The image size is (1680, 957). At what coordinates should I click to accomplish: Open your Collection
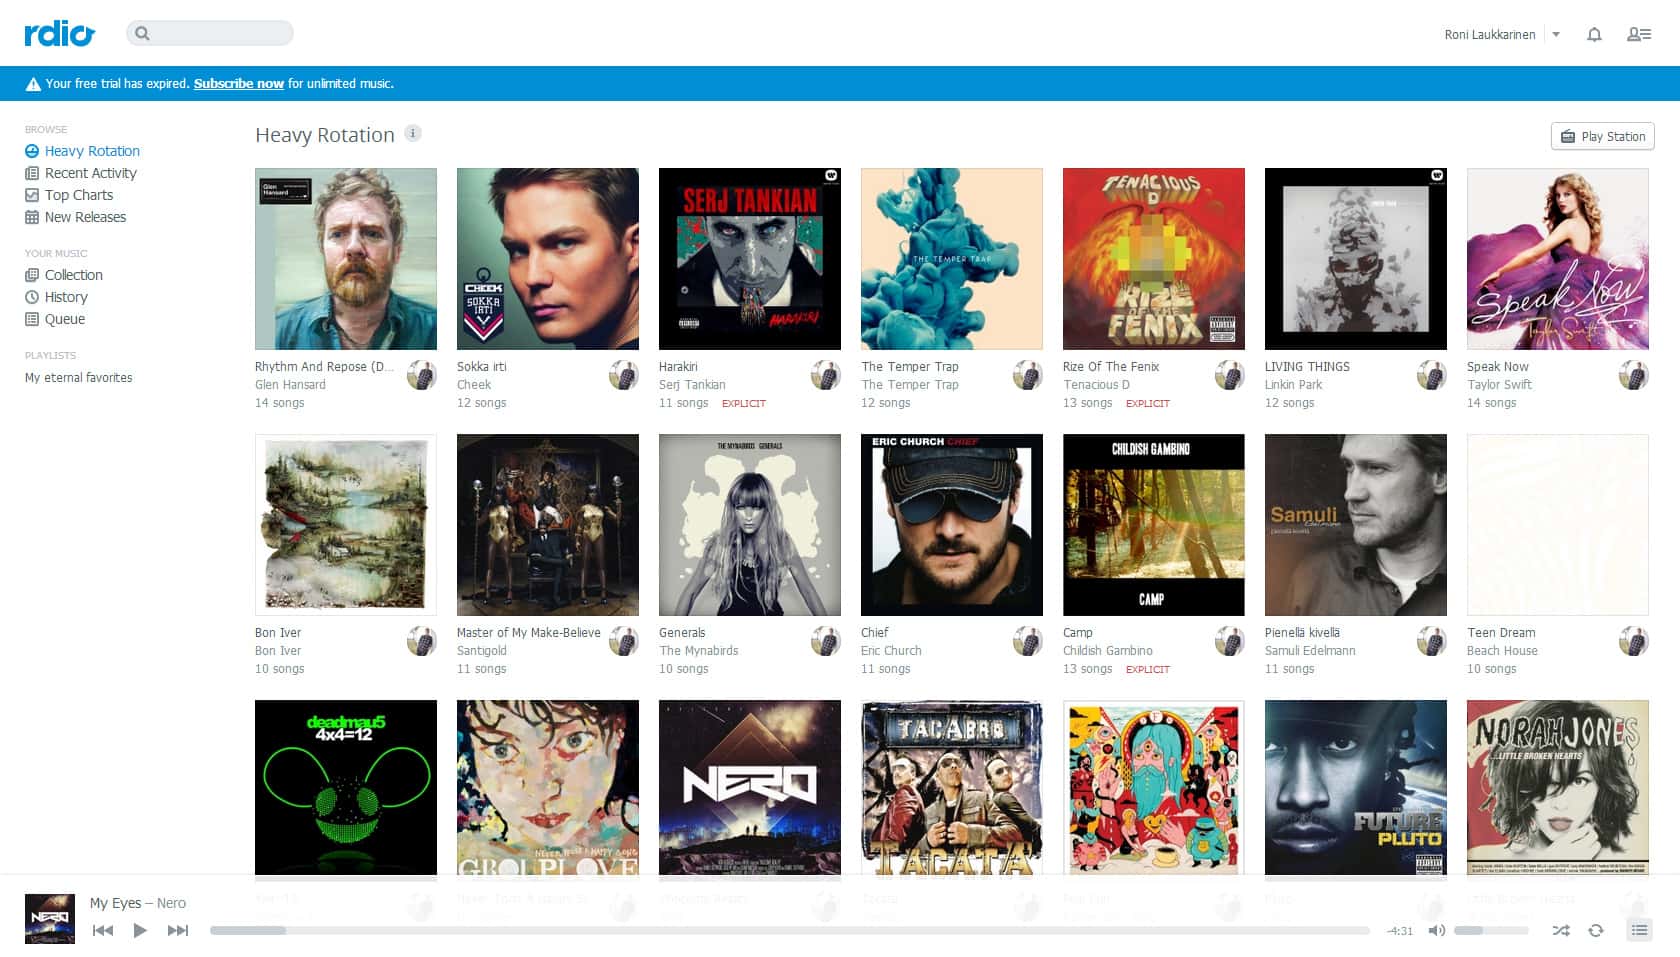pos(64,275)
